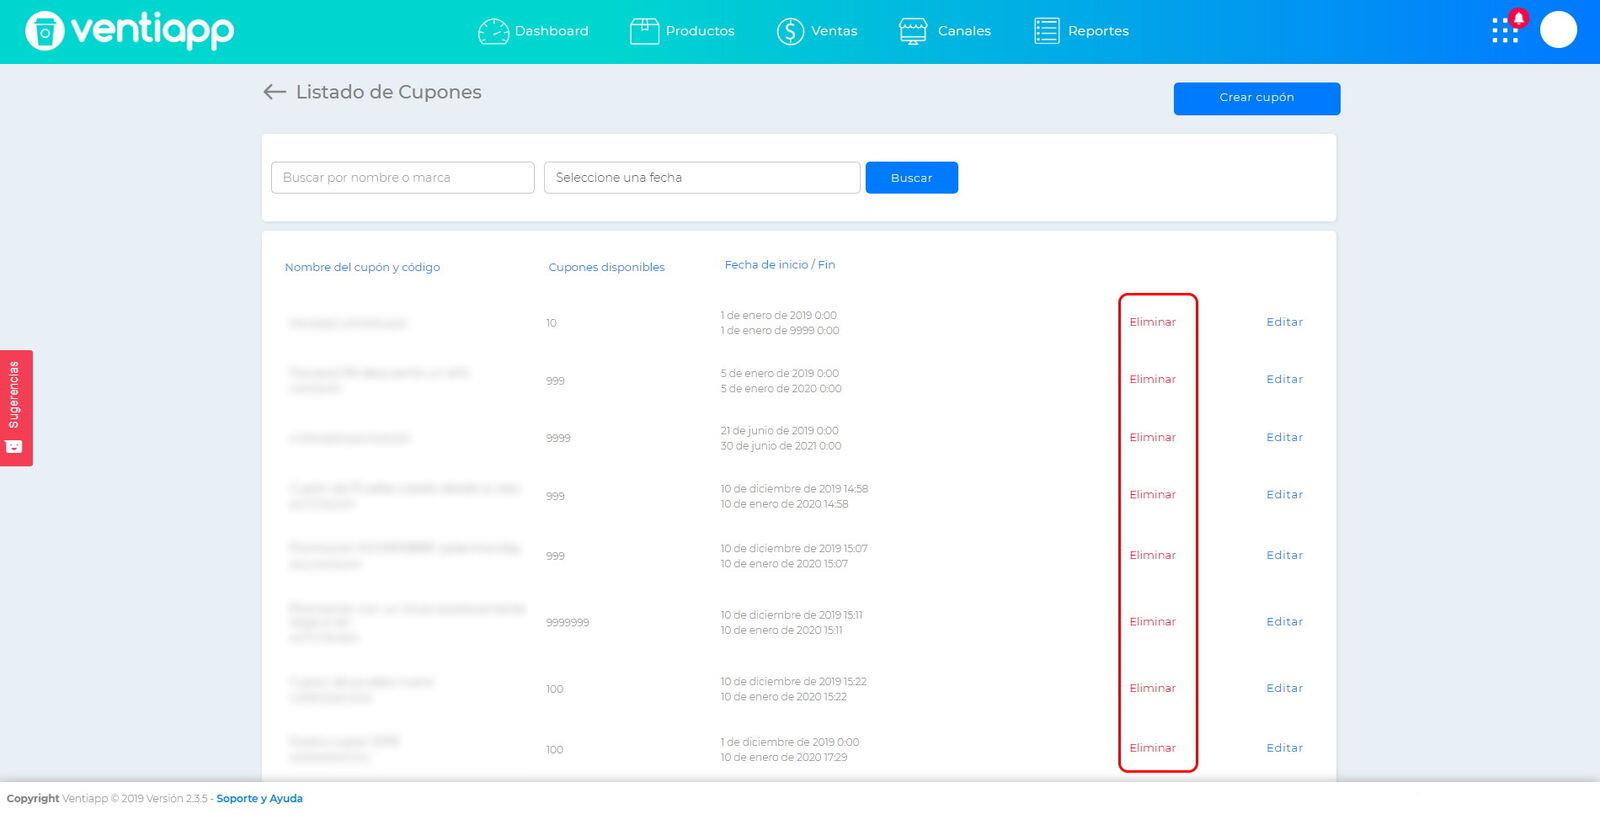This screenshot has height=814, width=1600.
Task: Editar the coupon starting 1 de diciembre de 2019
Action: tap(1285, 748)
